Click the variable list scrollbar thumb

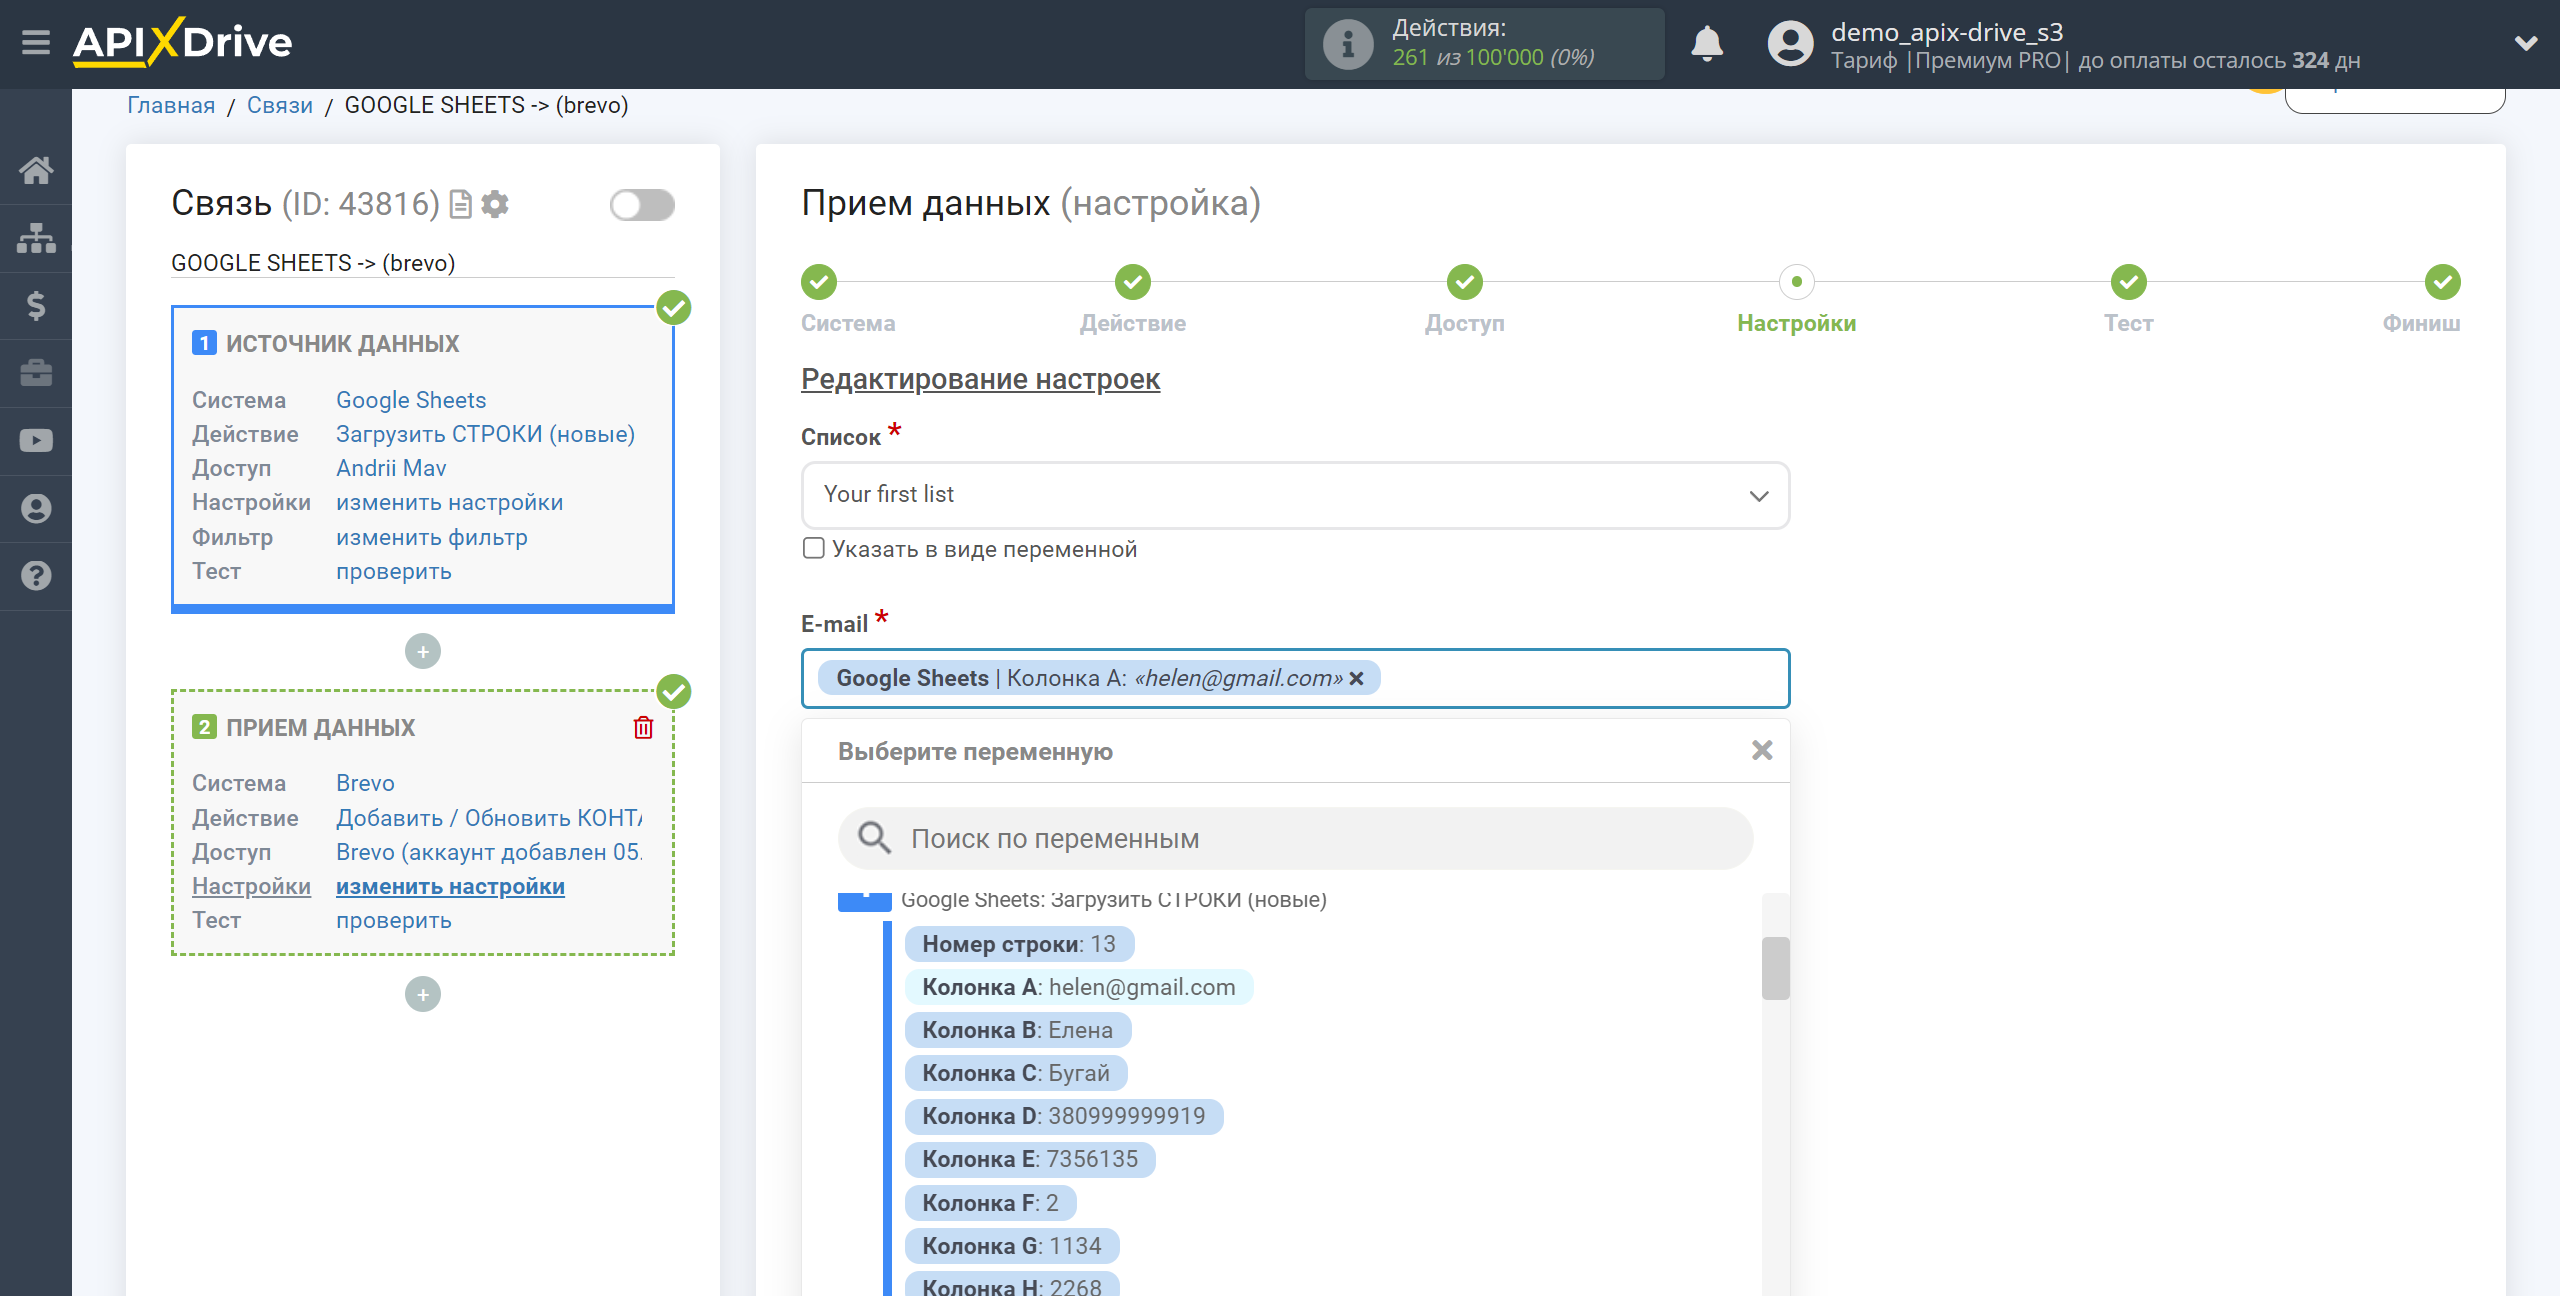[x=1775, y=968]
